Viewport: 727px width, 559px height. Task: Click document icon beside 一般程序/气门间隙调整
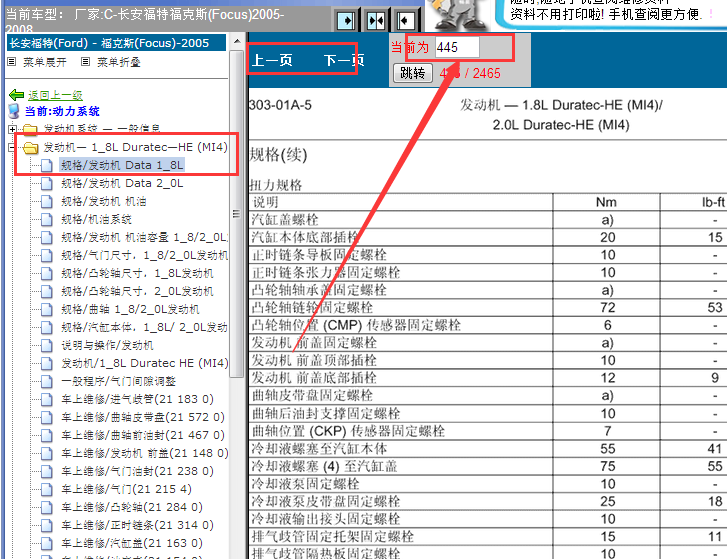point(46,381)
